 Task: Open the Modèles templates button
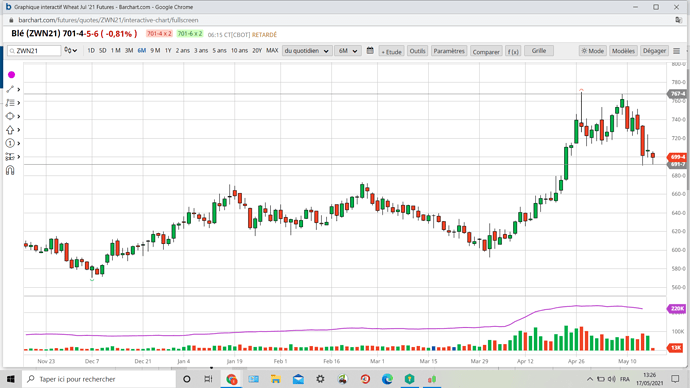click(623, 51)
